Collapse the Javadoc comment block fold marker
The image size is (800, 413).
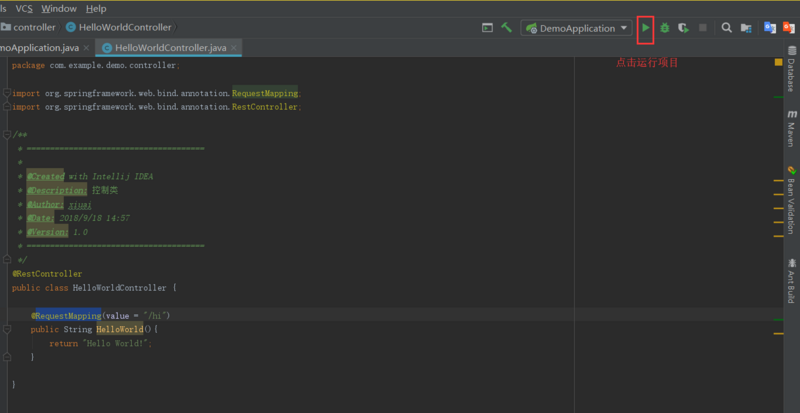point(8,134)
